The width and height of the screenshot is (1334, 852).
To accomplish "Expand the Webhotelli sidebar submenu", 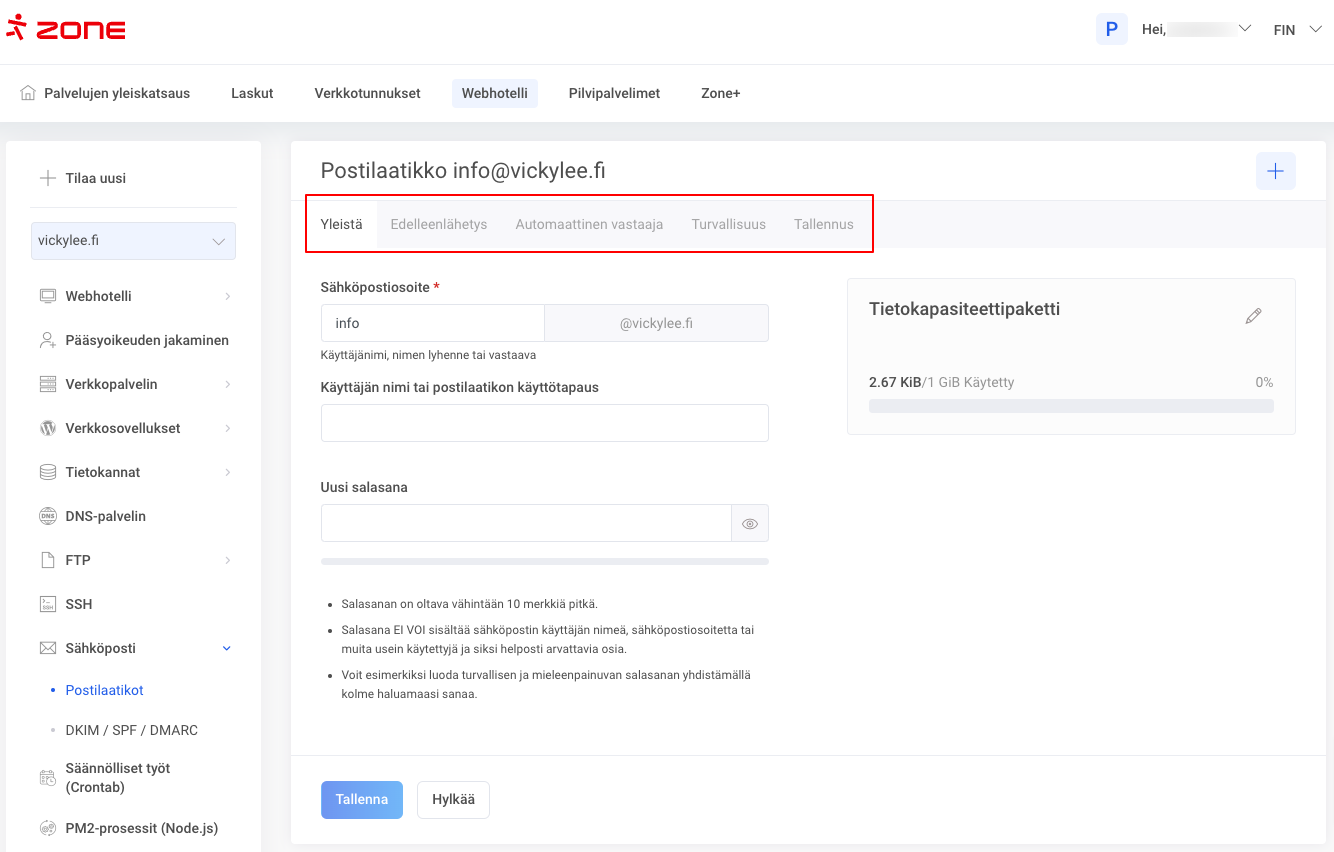I will tap(227, 296).
